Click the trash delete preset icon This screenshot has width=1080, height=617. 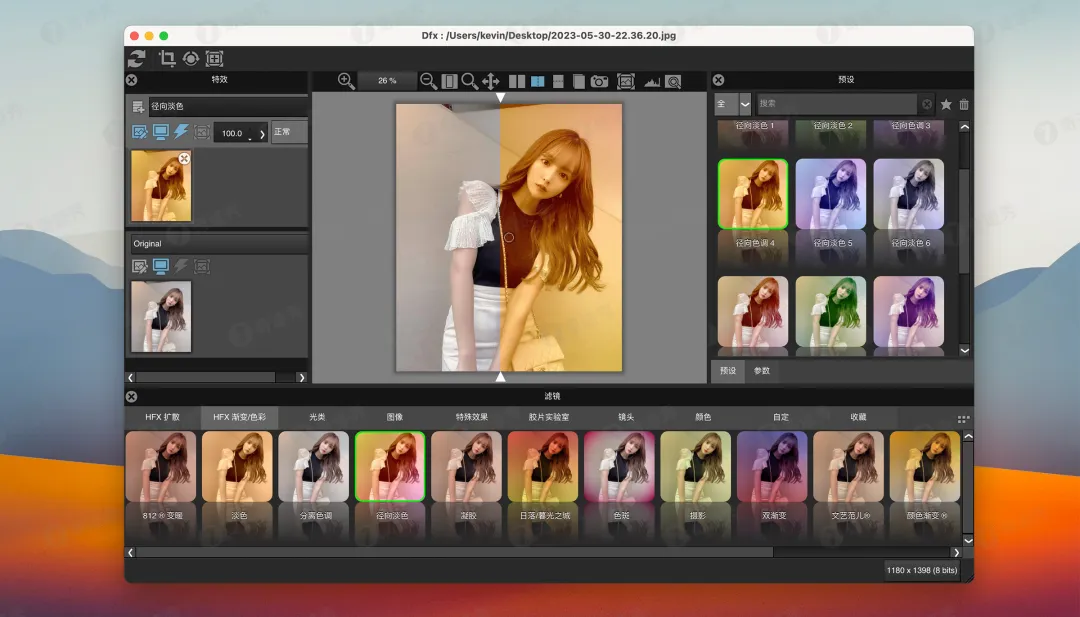(x=964, y=104)
